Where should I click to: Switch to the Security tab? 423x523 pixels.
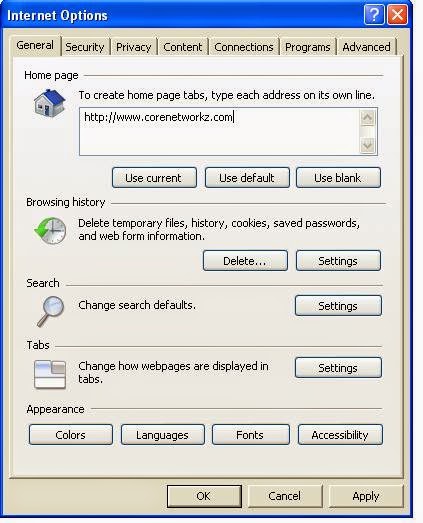pos(85,47)
